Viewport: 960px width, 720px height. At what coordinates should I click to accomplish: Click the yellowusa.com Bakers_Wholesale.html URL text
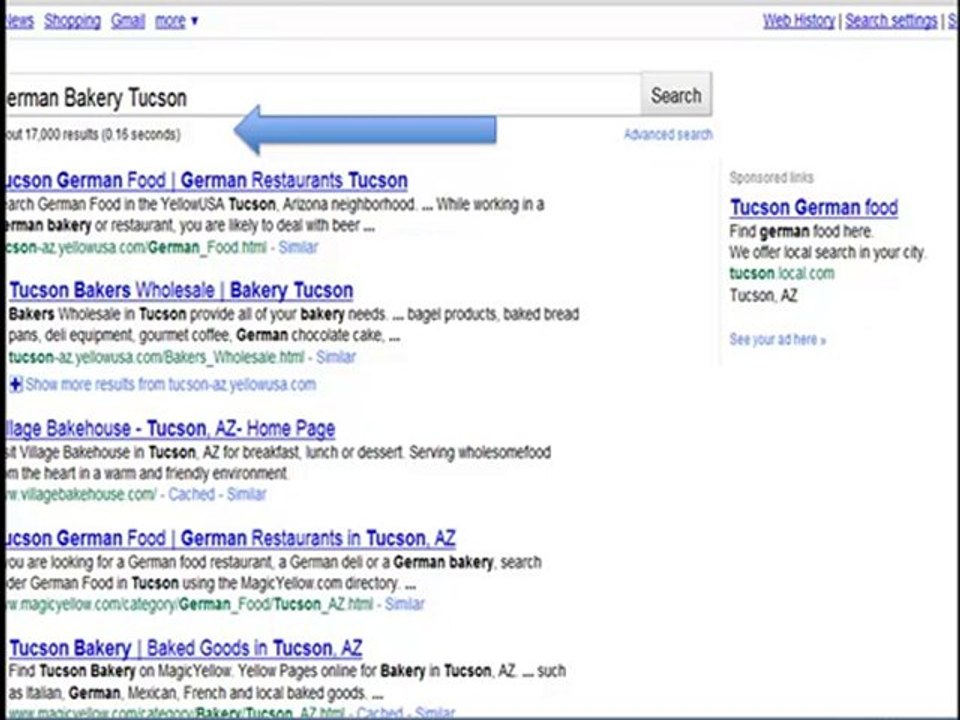[x=157, y=357]
